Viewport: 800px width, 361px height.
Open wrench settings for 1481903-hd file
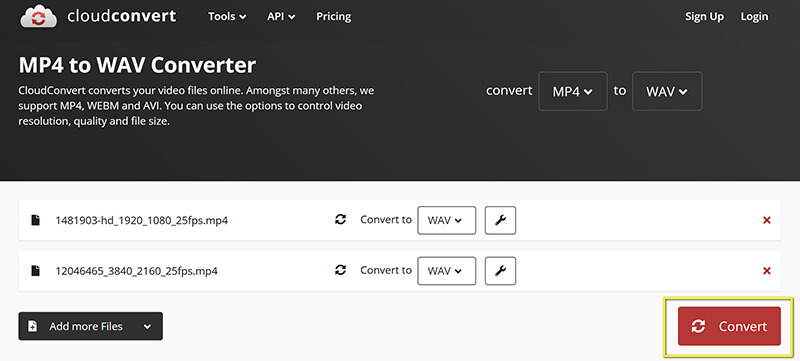click(500, 220)
